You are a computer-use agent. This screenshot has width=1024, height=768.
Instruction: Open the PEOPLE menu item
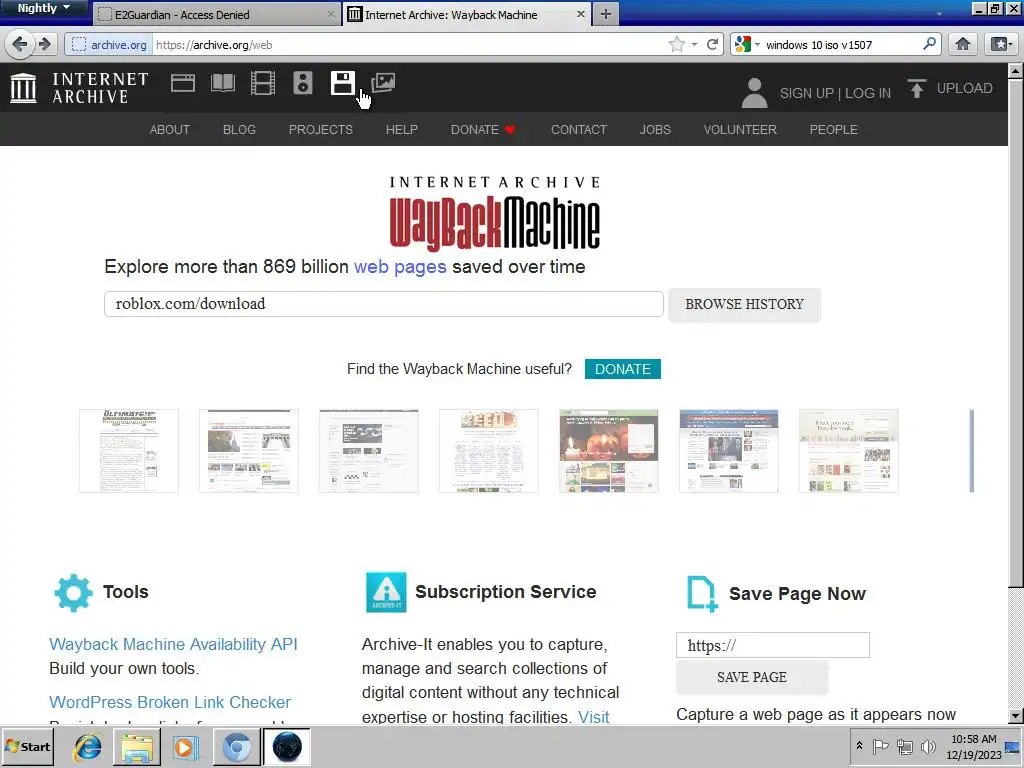[833, 129]
